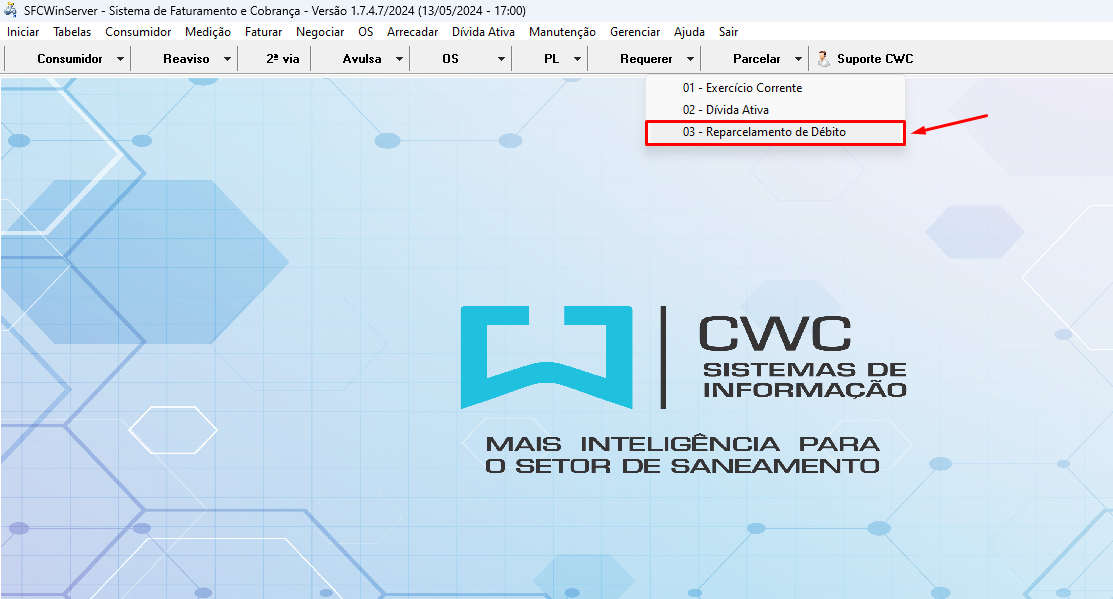This screenshot has width=1113, height=599.
Task: Click the Parcelar toolbar button
Action: (x=756, y=59)
